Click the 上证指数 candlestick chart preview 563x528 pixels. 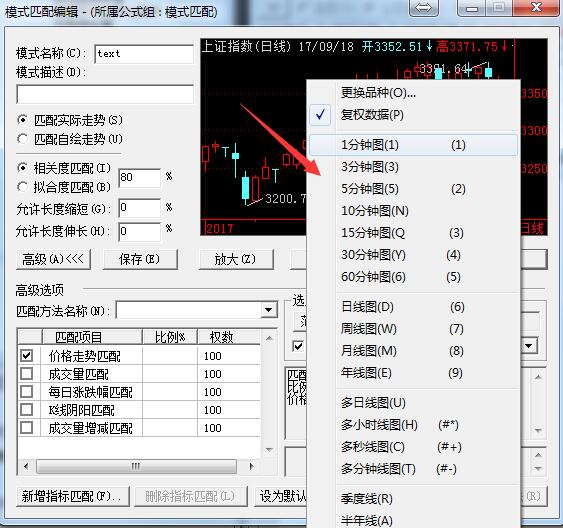253,137
